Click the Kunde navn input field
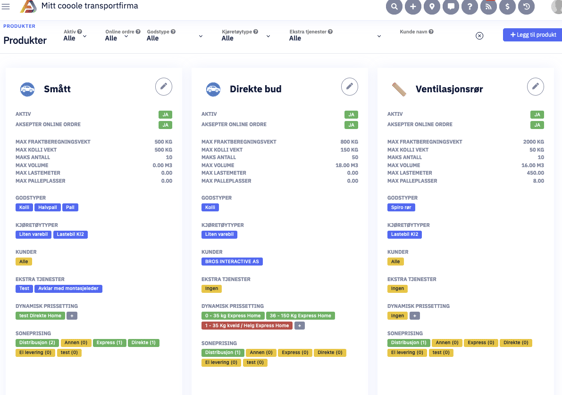This screenshot has height=395, width=562. tap(435, 38)
